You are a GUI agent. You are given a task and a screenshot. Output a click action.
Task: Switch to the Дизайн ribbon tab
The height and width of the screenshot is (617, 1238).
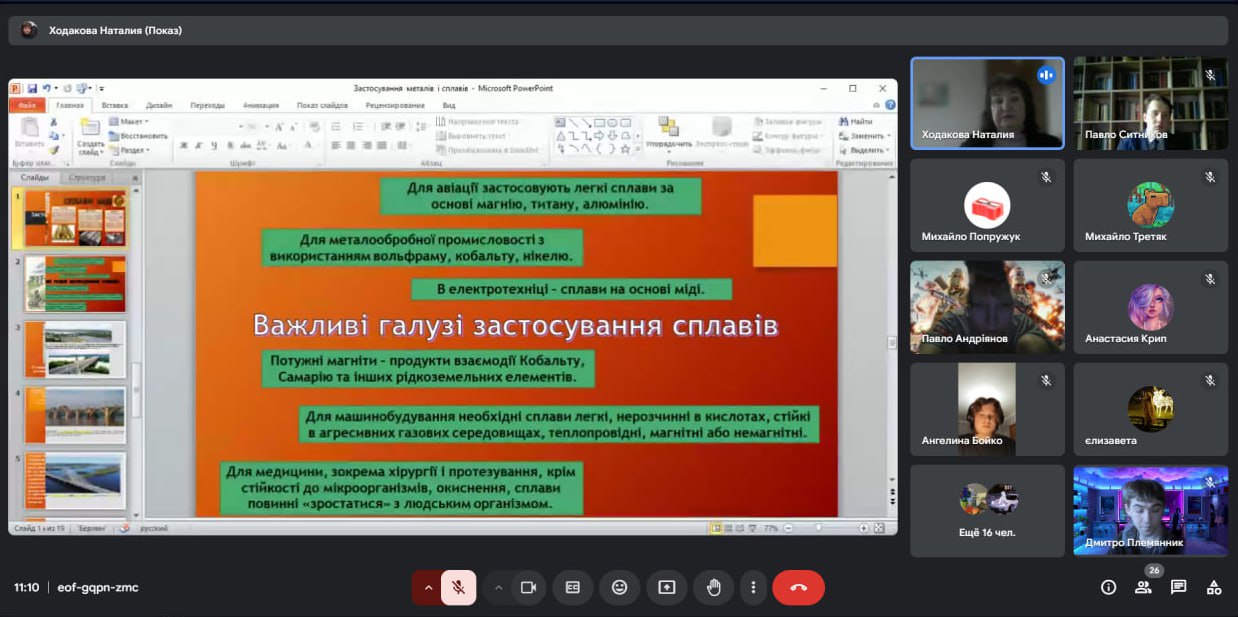[158, 105]
